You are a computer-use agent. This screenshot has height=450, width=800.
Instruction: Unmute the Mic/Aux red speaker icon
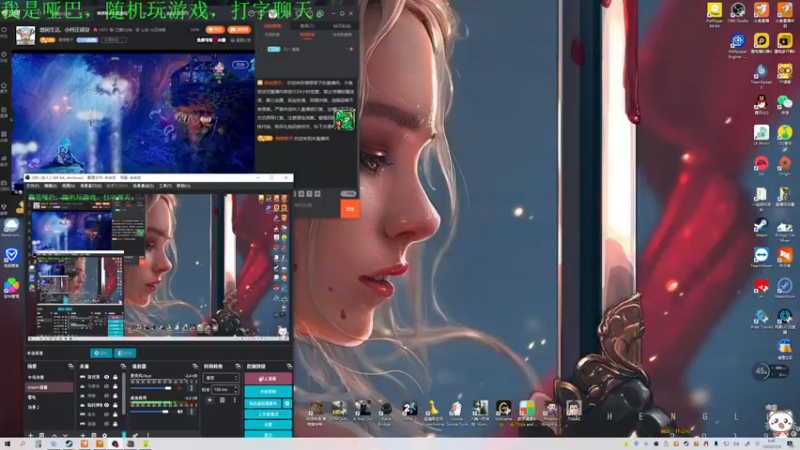[180, 388]
